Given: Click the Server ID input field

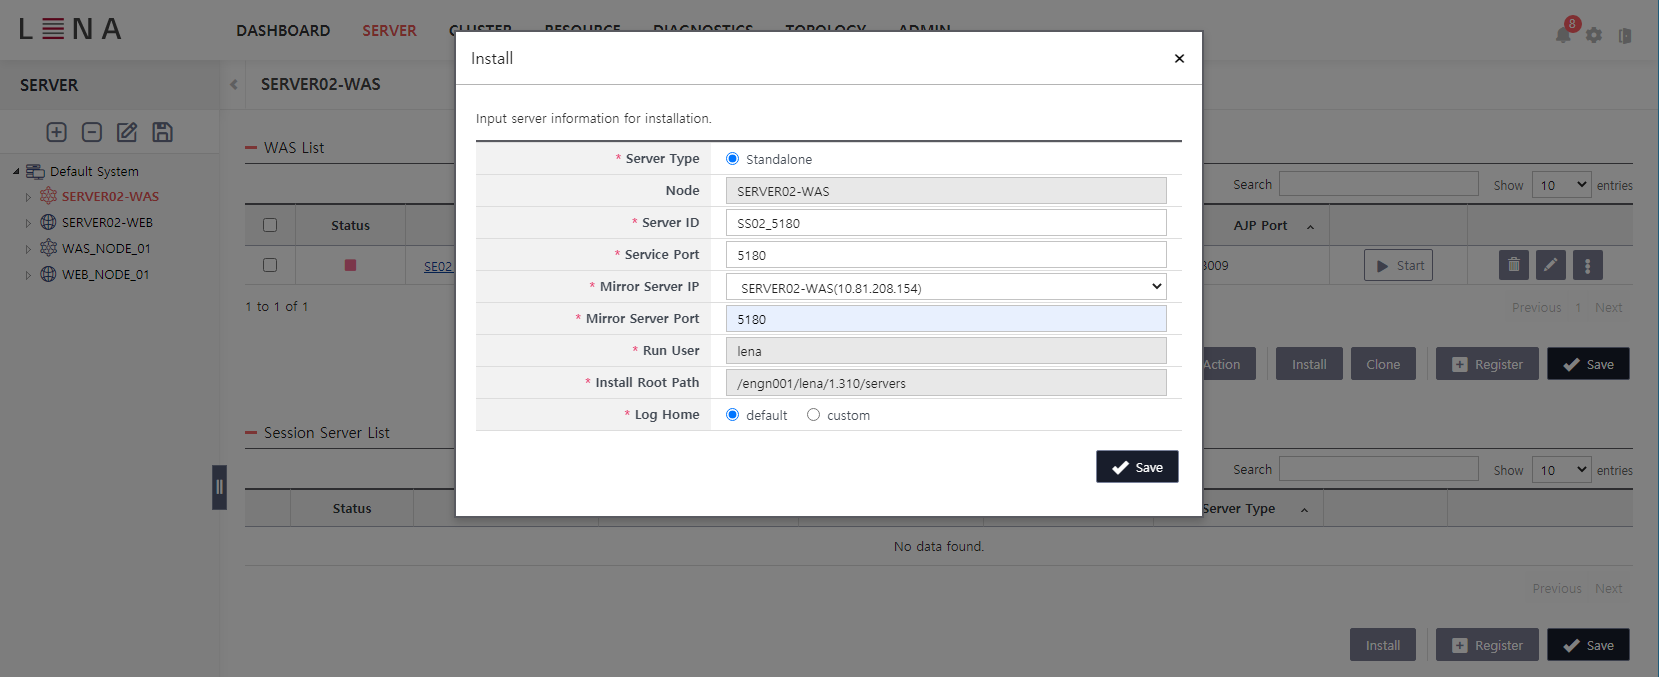Looking at the screenshot, I should 945,223.
